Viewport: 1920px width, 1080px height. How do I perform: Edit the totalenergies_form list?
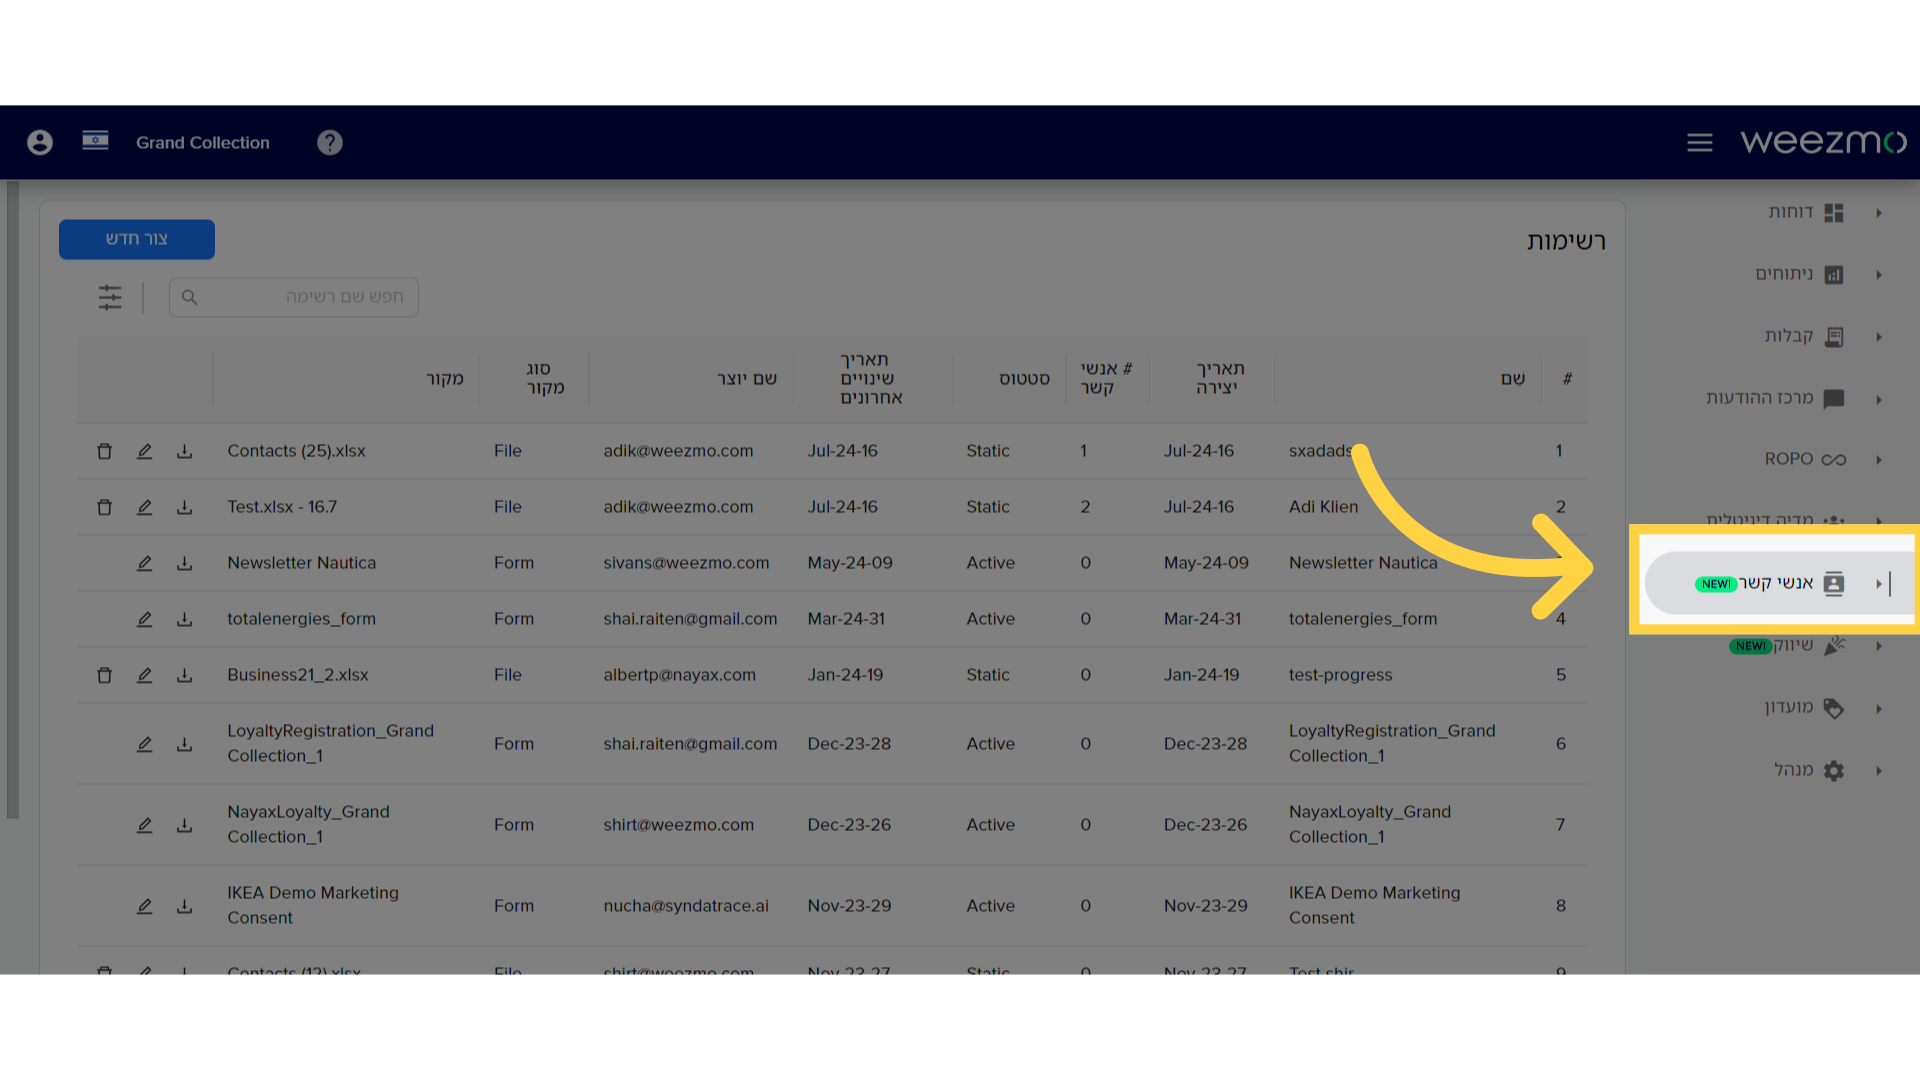[x=144, y=619]
